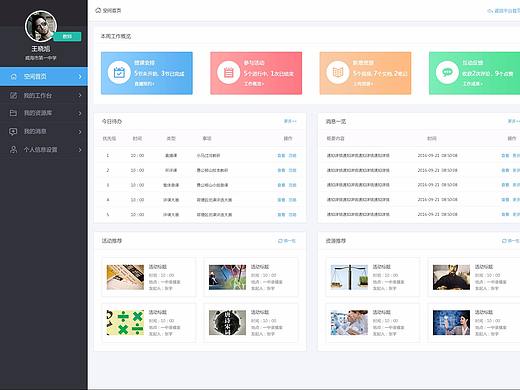Click the speech bubble icon on the green card
This screenshot has height=390, width=520.
(x=447, y=72)
